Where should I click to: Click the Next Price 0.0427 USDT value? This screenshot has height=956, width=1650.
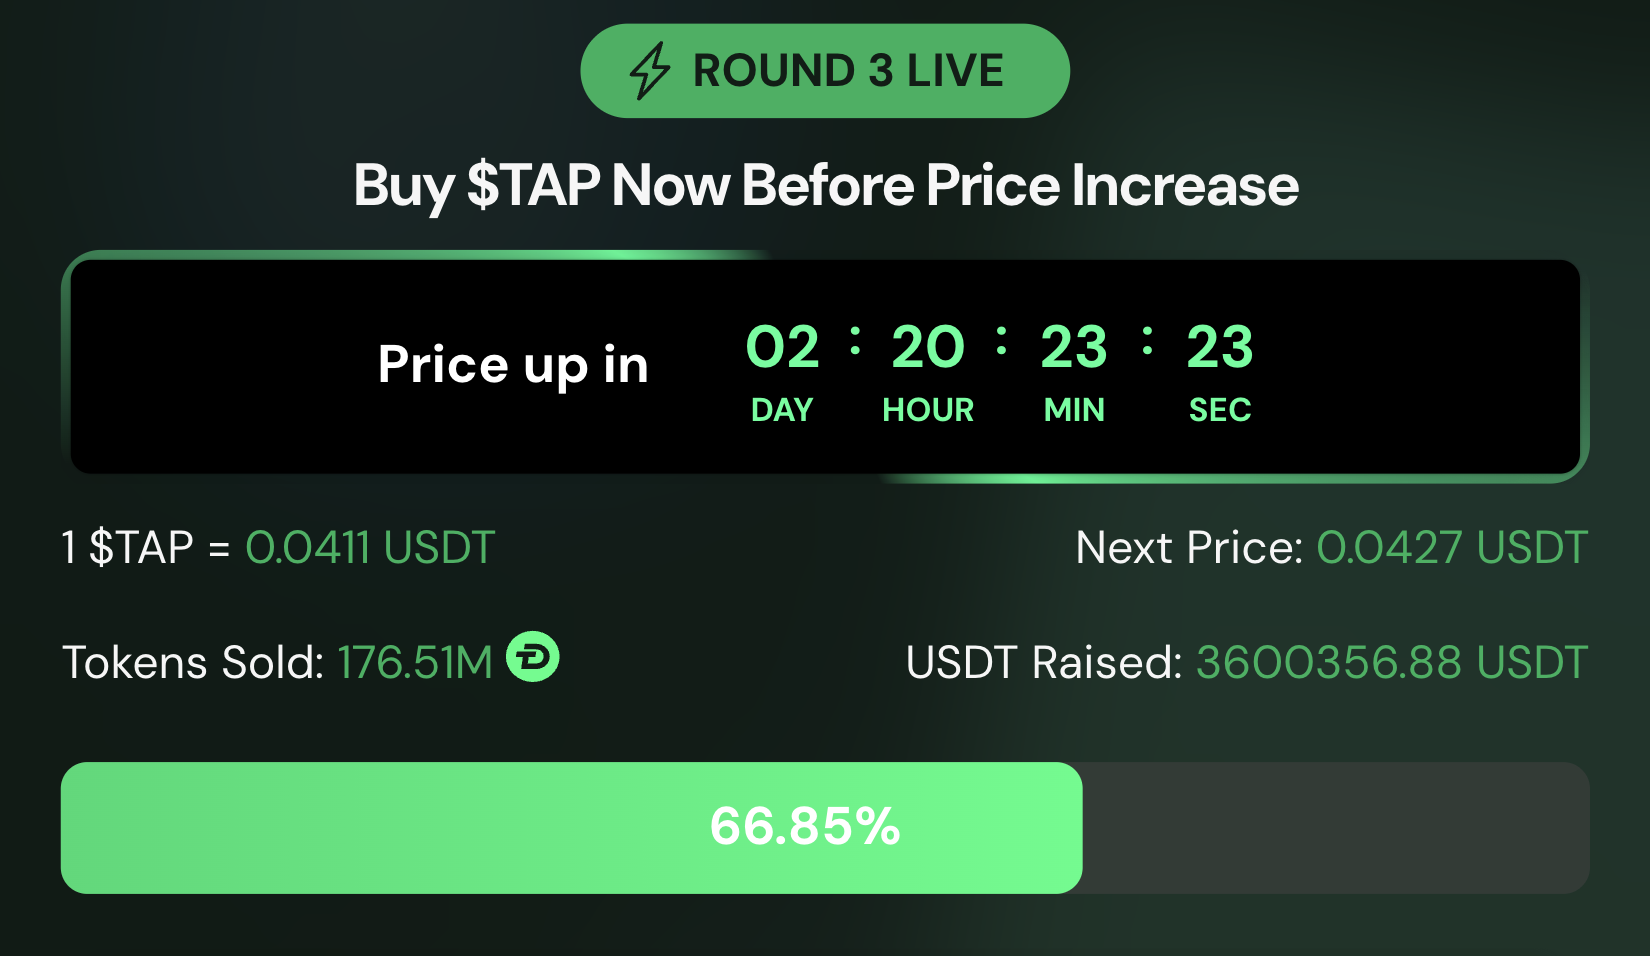1452,548
